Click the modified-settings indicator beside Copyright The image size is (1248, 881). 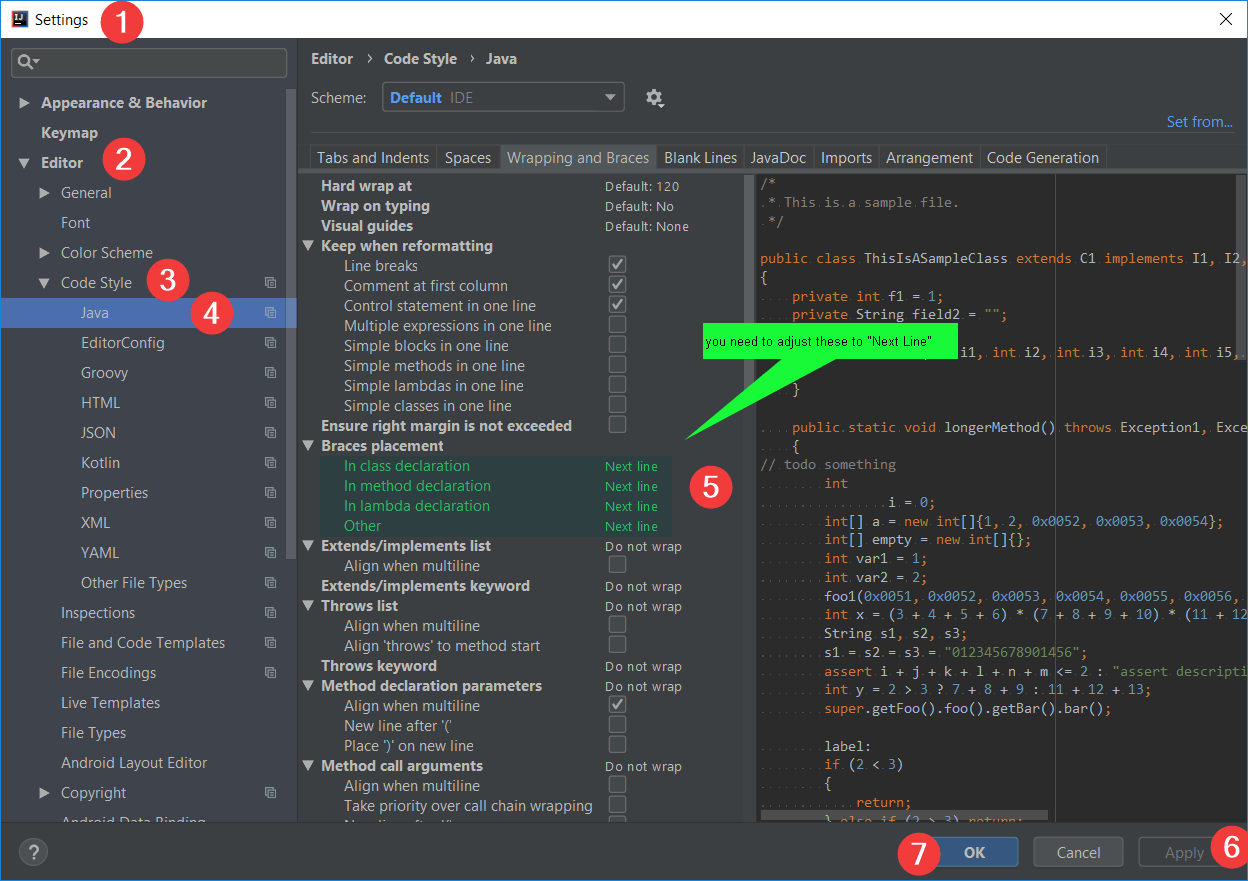point(270,792)
